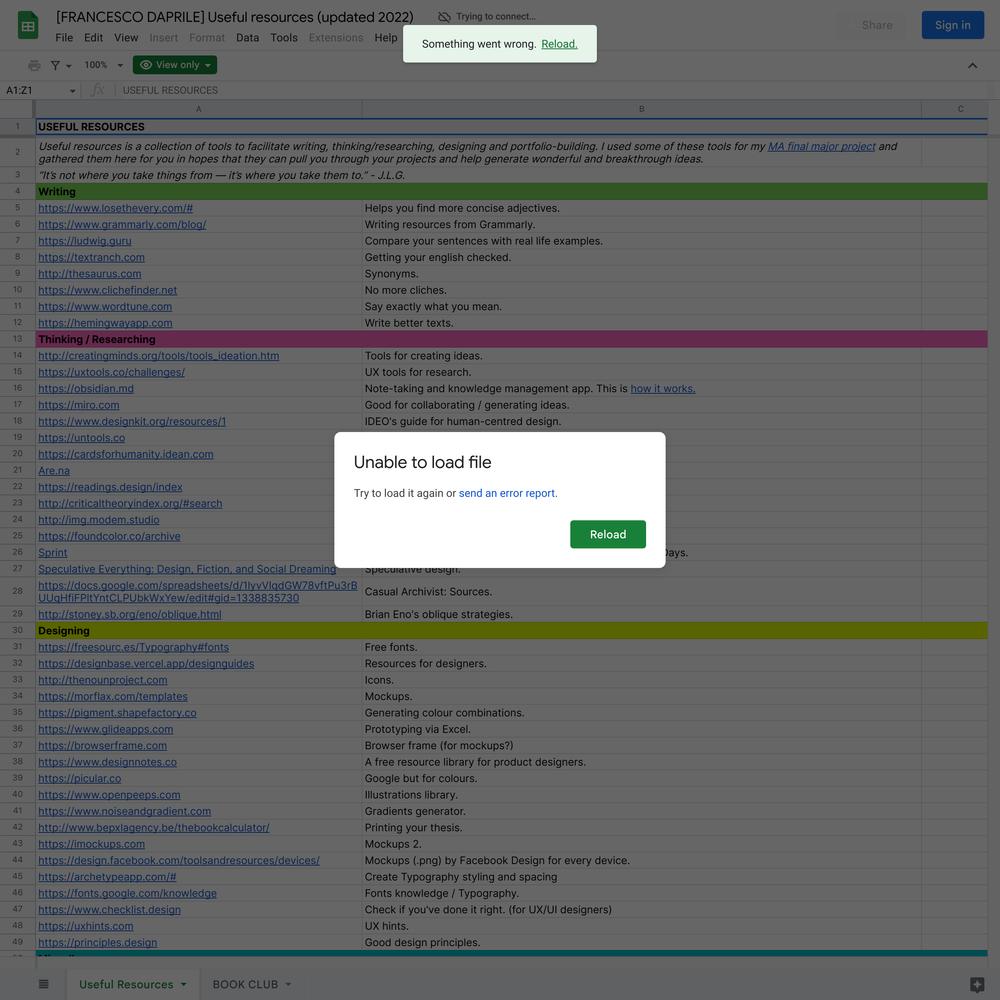The image size is (1000, 1000).
Task: Expand the filter views dropdown arrow
Action: (69, 66)
